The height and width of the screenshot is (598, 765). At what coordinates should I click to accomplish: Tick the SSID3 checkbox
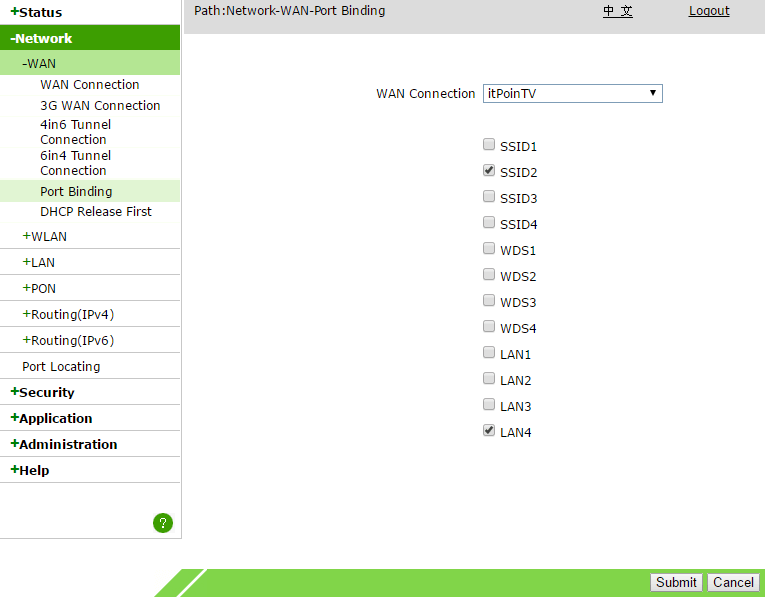click(x=489, y=196)
